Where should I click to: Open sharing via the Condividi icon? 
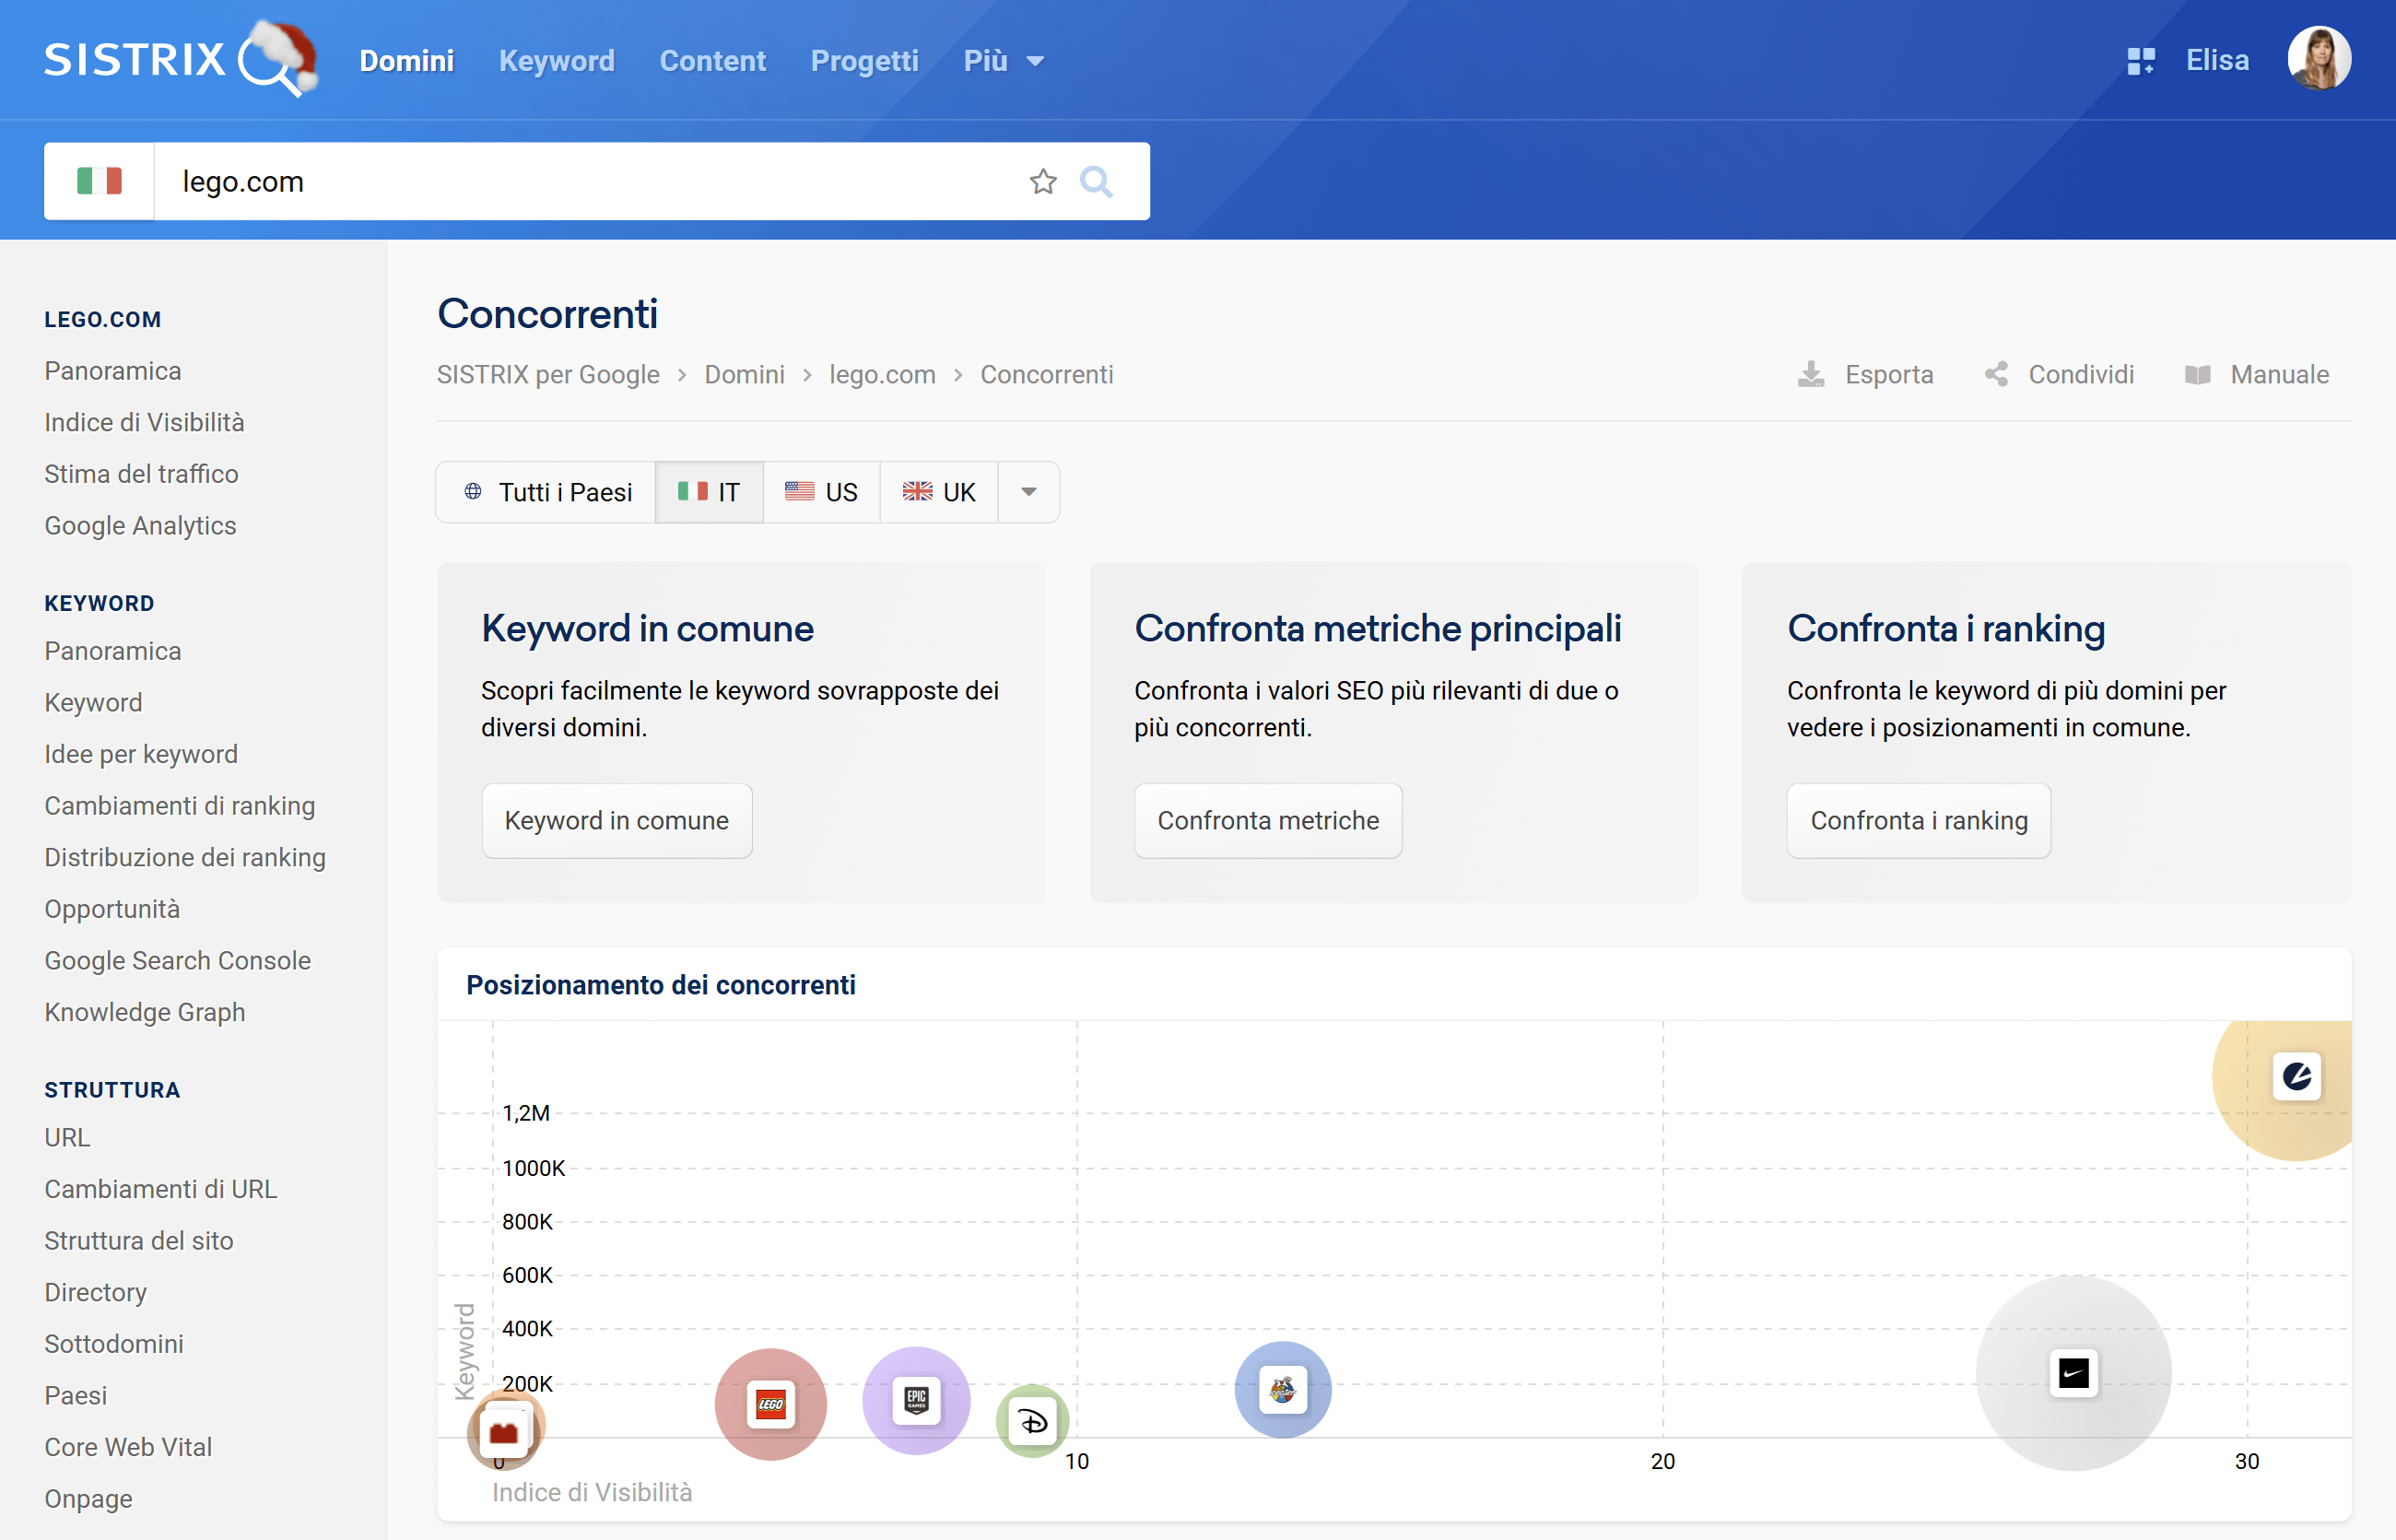point(1997,374)
